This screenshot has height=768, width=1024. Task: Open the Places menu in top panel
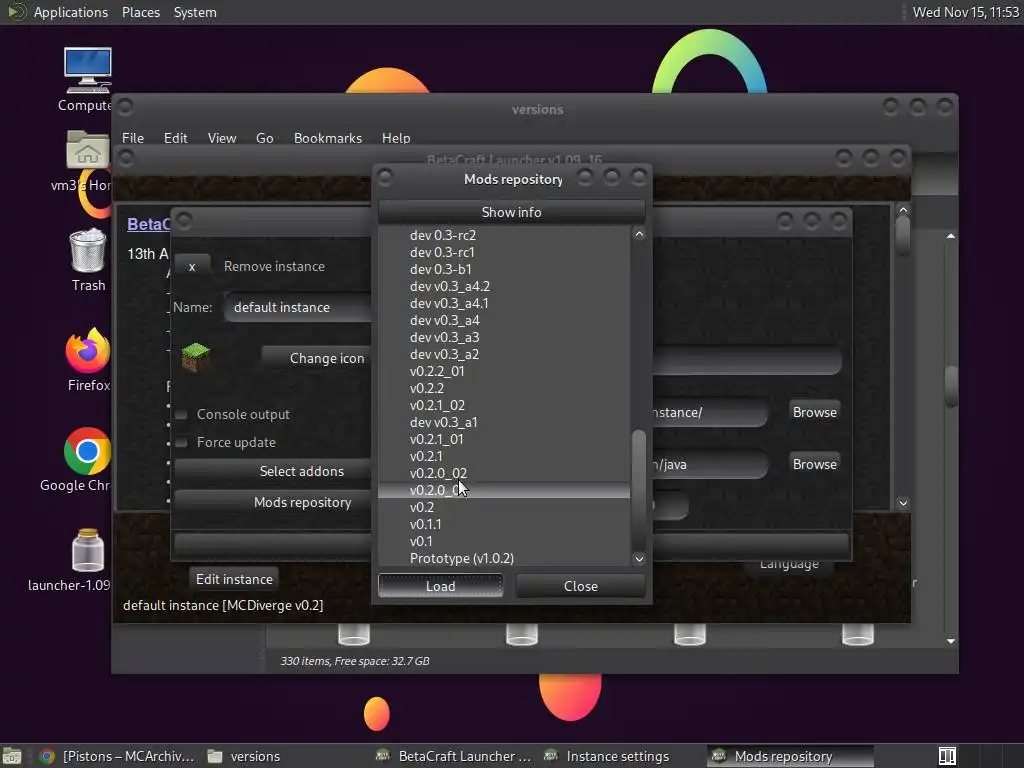pos(141,12)
